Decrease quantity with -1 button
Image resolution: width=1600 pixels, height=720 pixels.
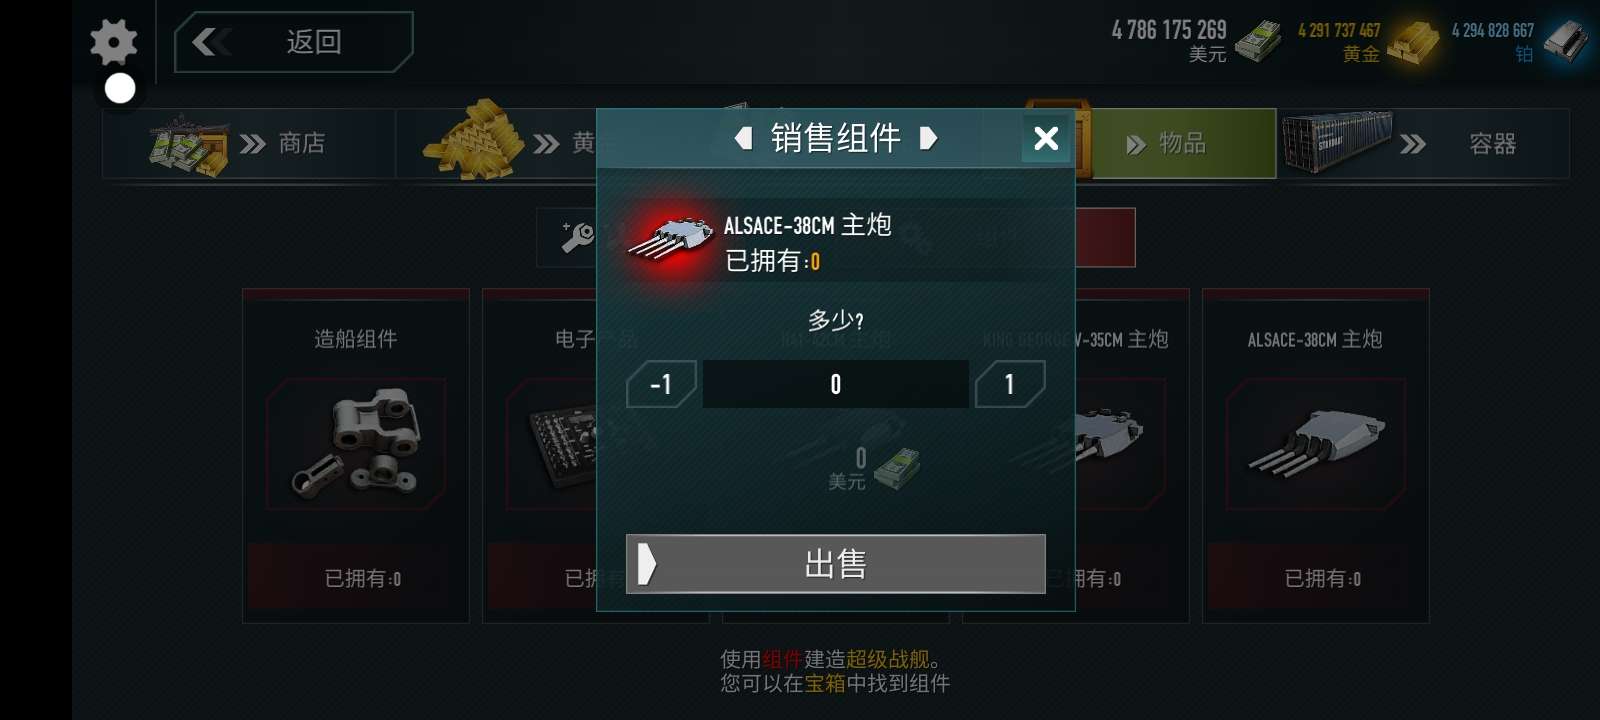tap(661, 384)
